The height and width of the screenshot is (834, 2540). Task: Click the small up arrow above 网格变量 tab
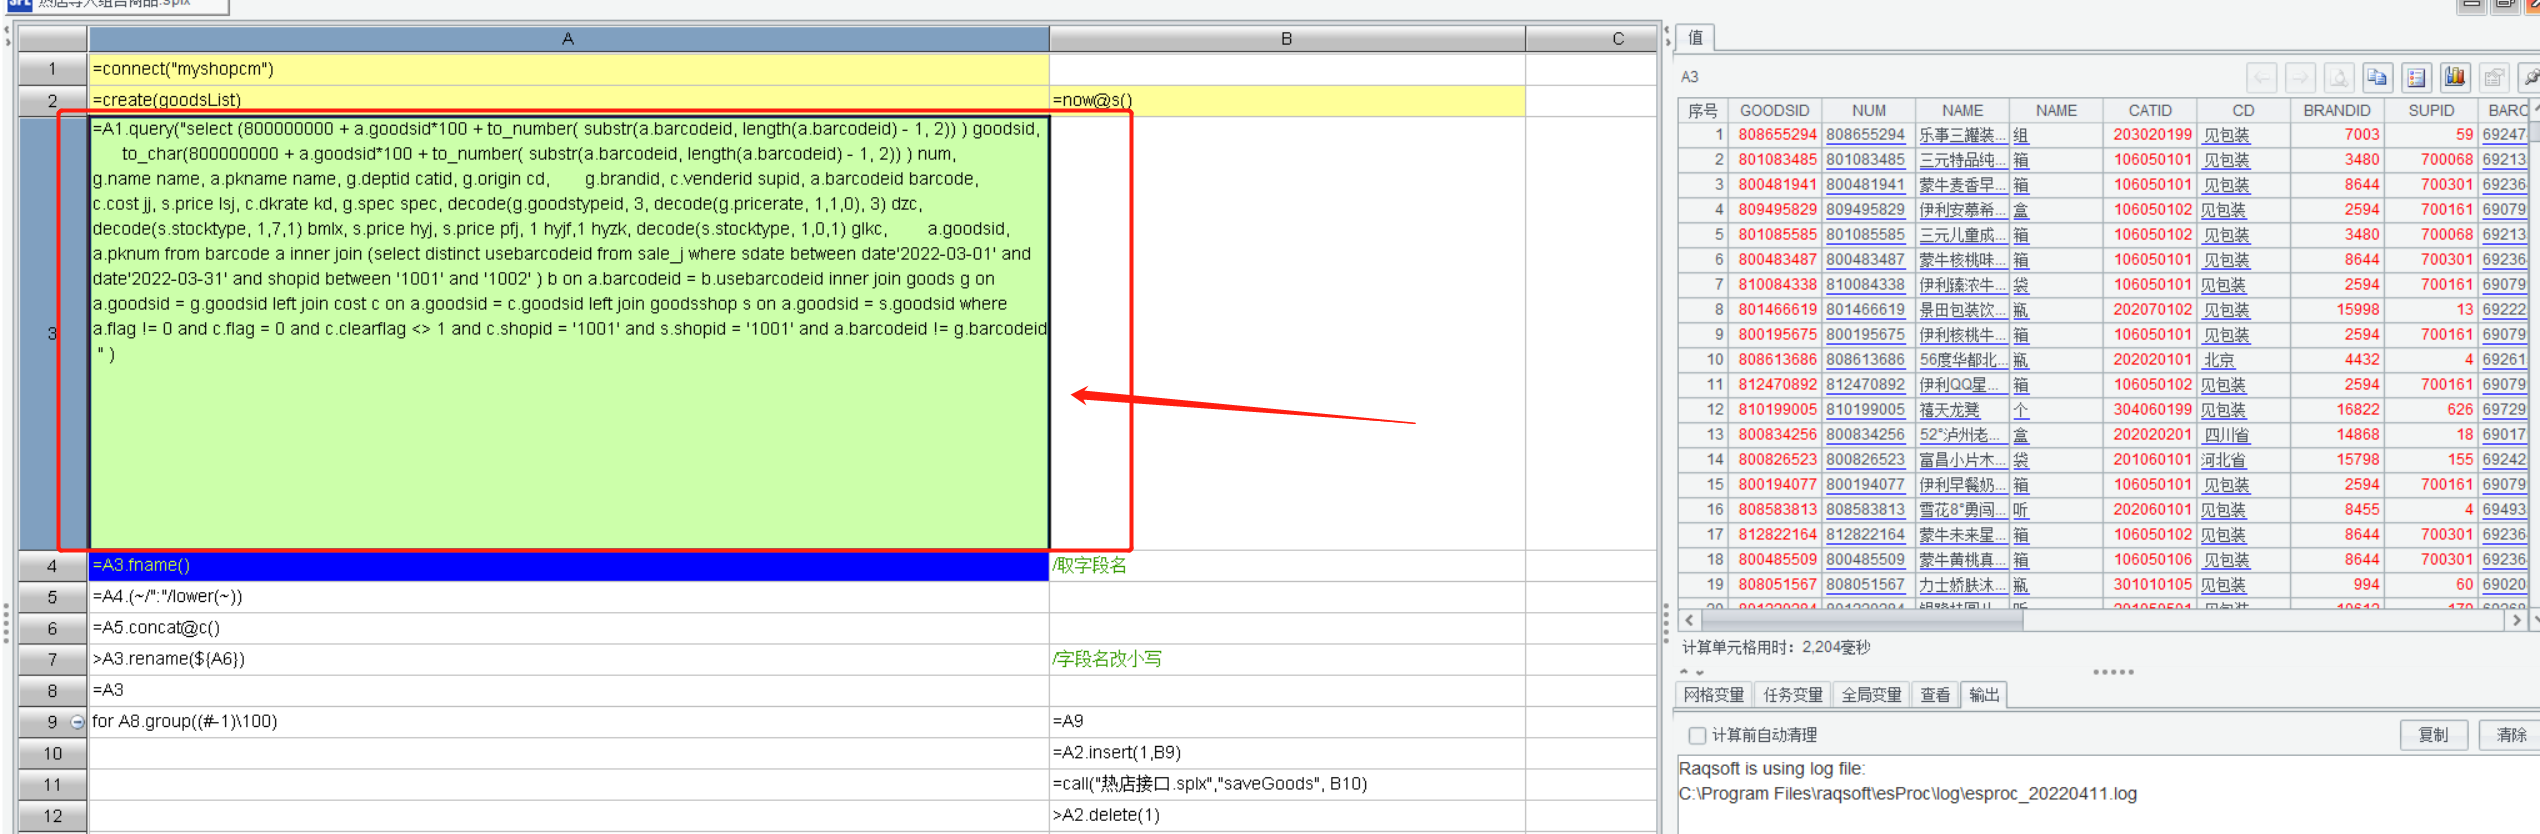coord(1685,671)
